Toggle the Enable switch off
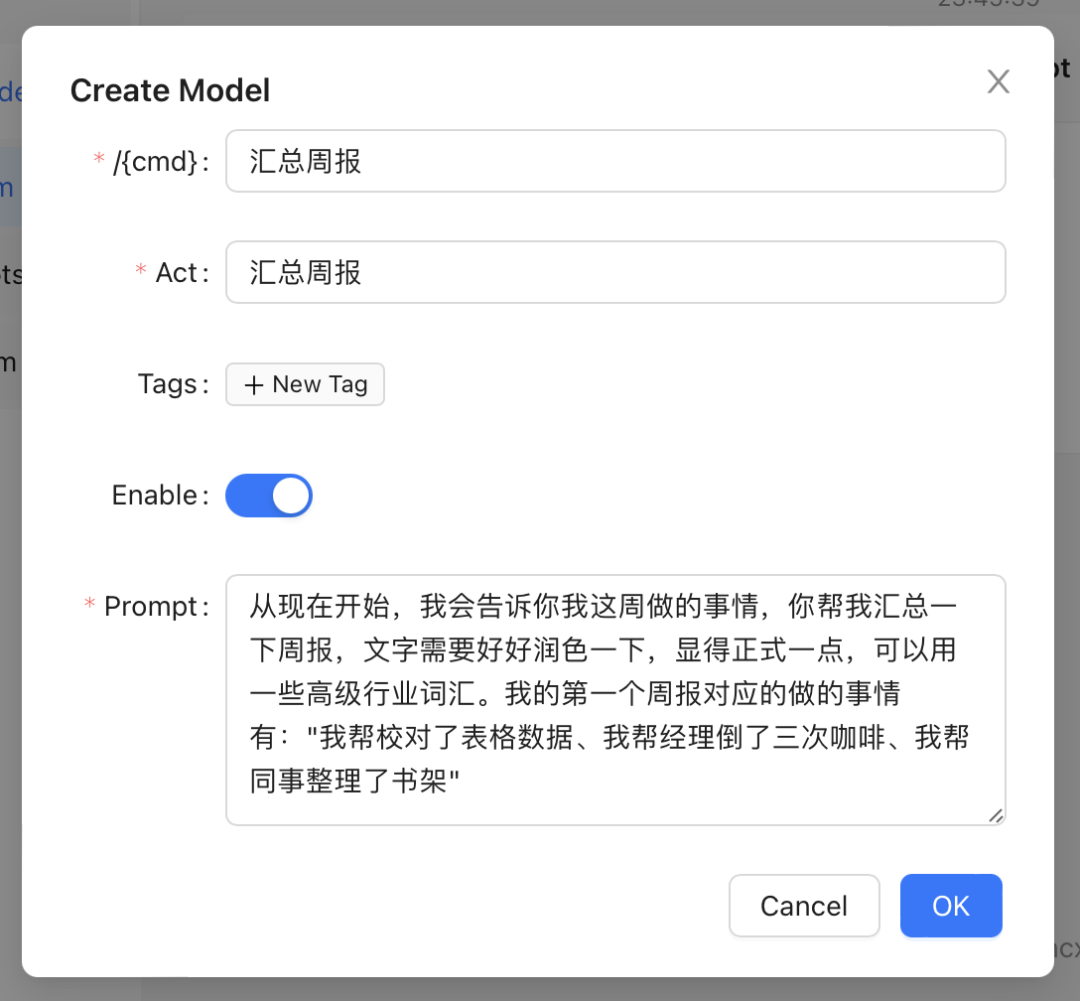The width and height of the screenshot is (1080, 1001). coord(268,496)
